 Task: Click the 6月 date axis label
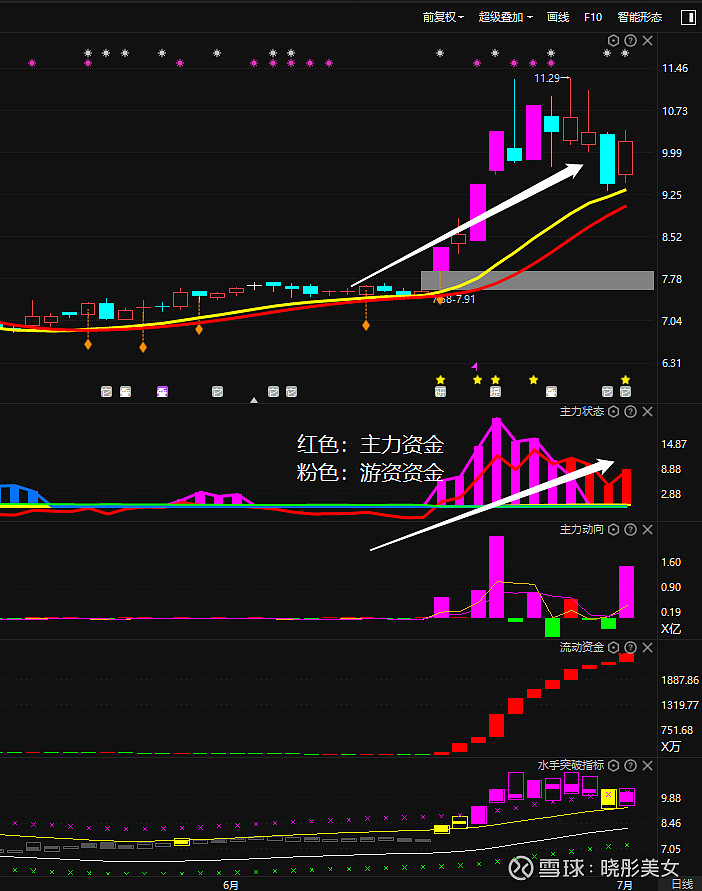pyautogui.click(x=230, y=885)
